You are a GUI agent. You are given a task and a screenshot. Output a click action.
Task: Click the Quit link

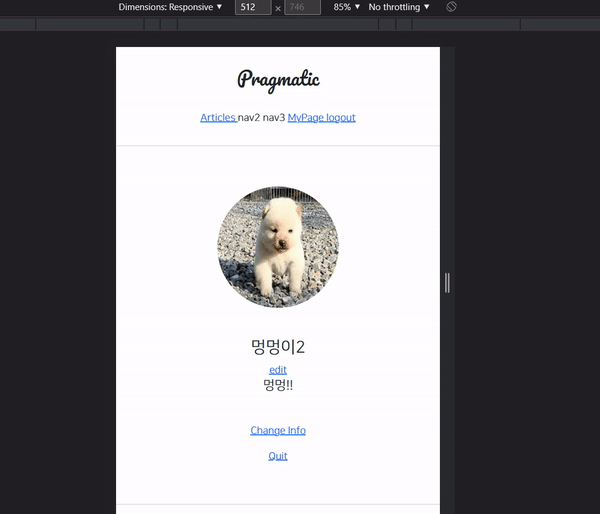278,456
